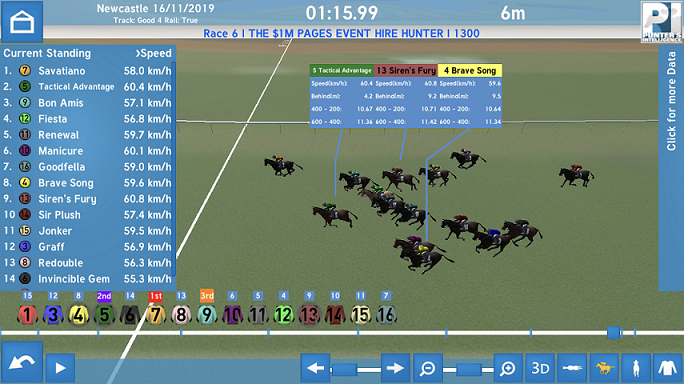Choose the 4 Brave Song data tab
Viewport: 684px width, 384px height.
click(470, 70)
